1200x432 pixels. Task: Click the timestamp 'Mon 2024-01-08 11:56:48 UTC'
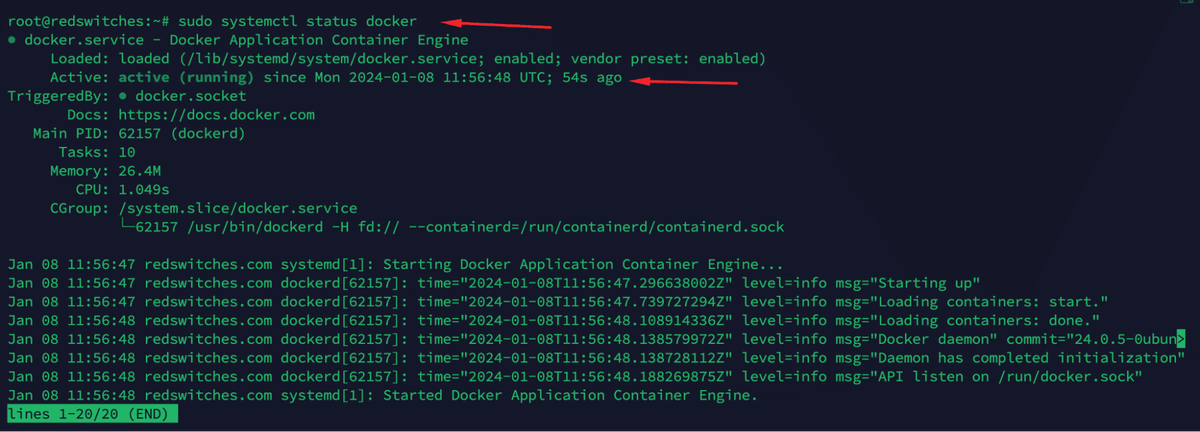(x=429, y=77)
